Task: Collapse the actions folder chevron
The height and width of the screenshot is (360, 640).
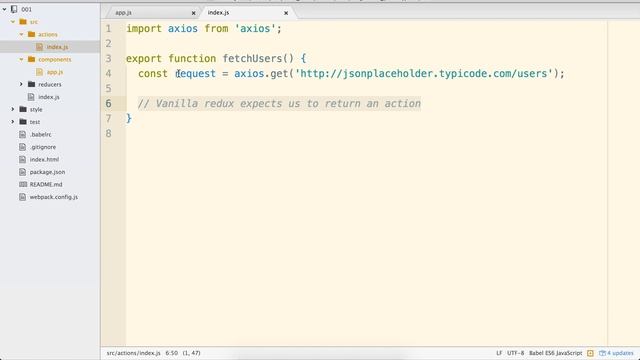Action: point(21,34)
